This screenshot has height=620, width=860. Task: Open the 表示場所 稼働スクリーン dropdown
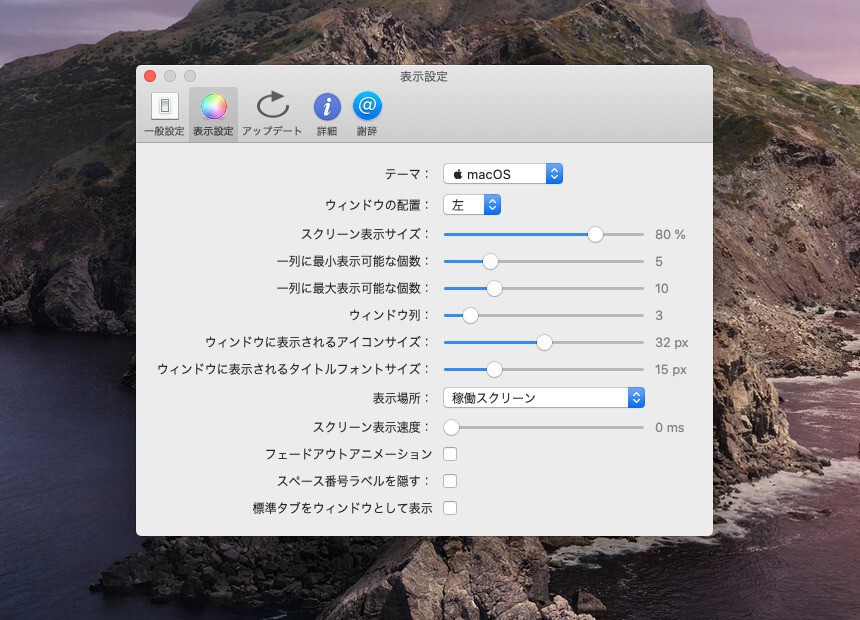pos(544,398)
